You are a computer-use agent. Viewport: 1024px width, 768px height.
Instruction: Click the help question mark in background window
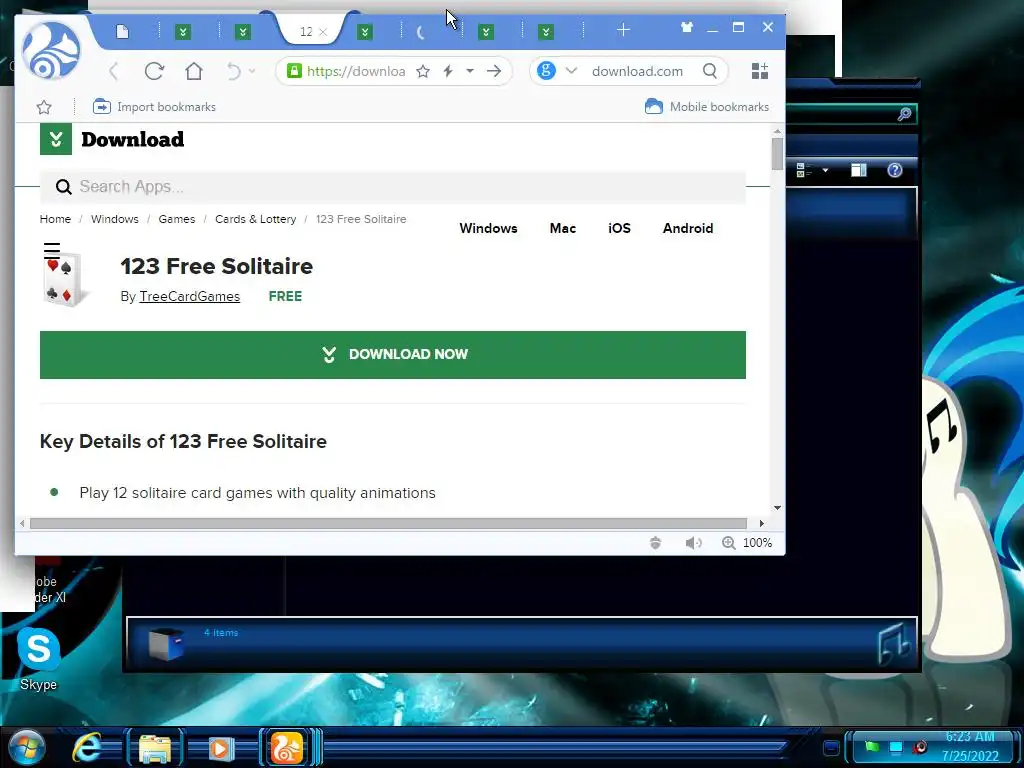pyautogui.click(x=895, y=170)
